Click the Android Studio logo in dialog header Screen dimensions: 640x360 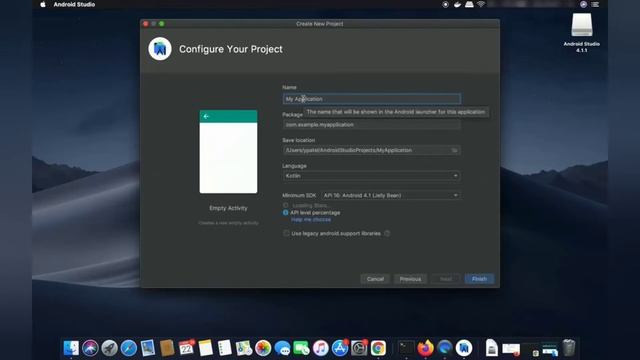click(x=160, y=49)
